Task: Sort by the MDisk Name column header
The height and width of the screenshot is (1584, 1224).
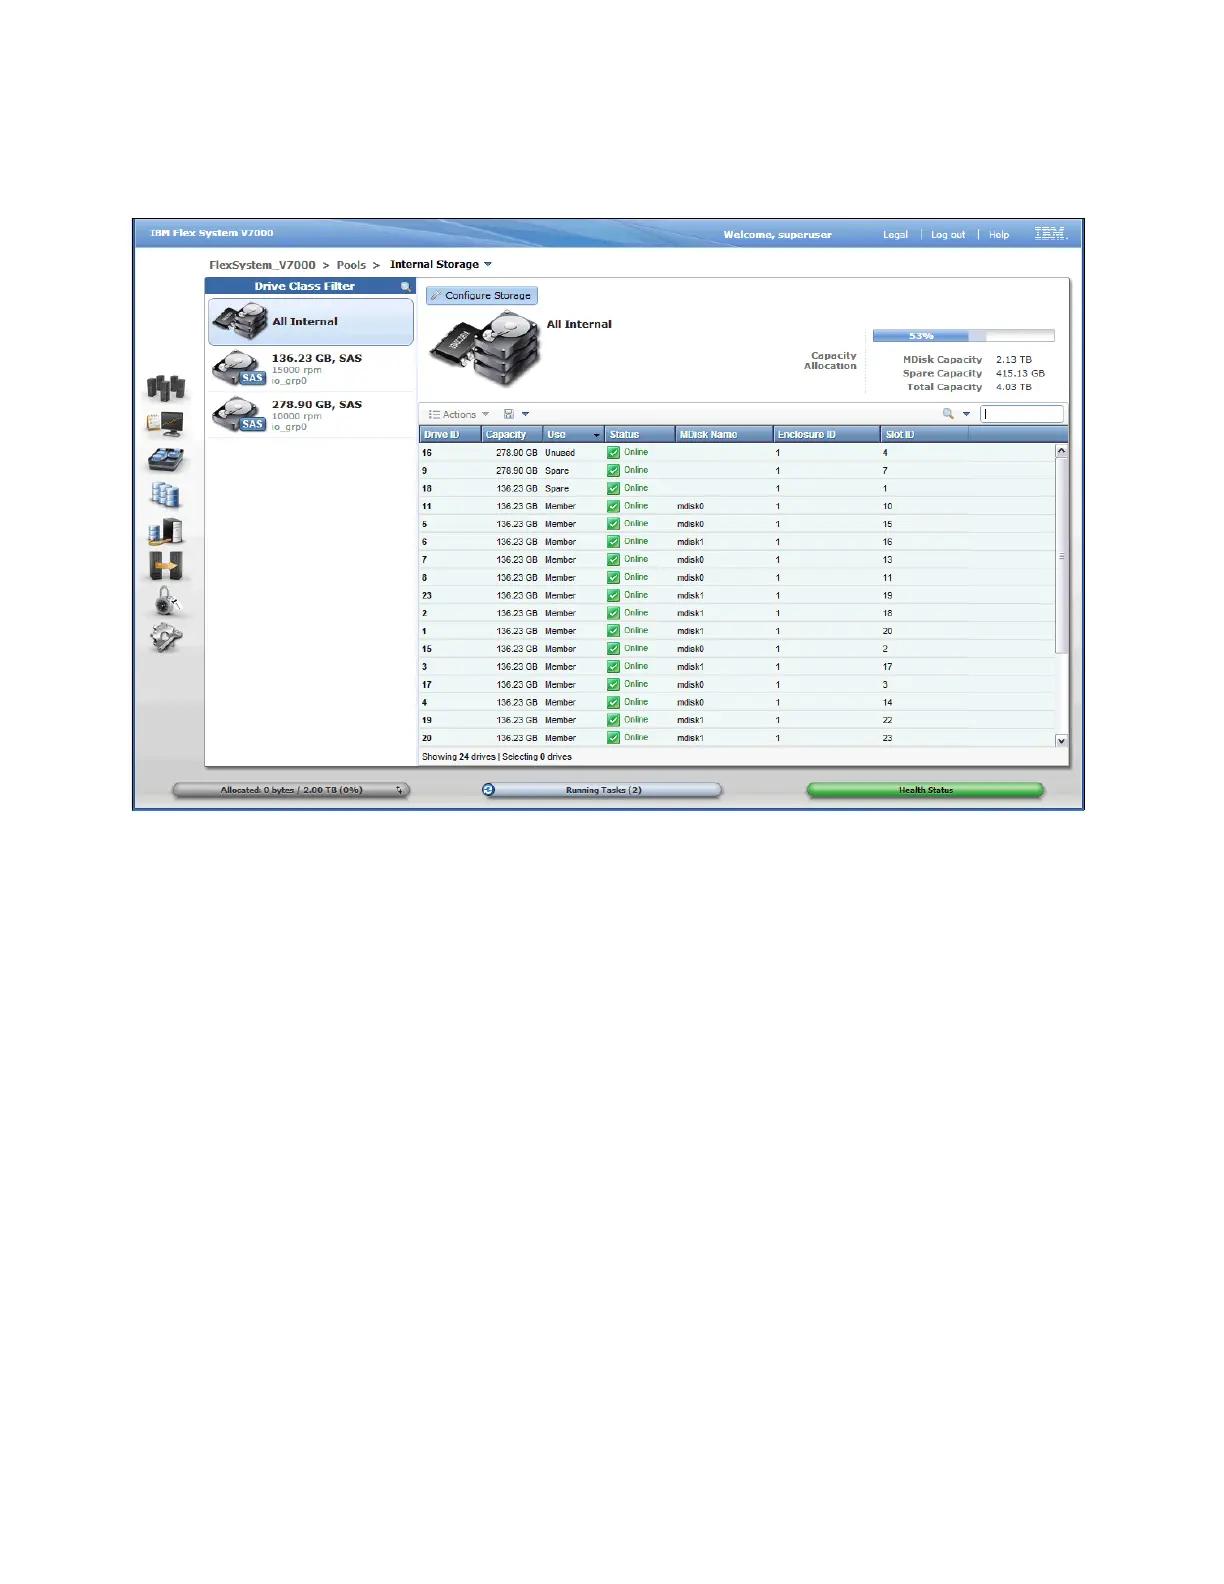Action: click(x=724, y=435)
